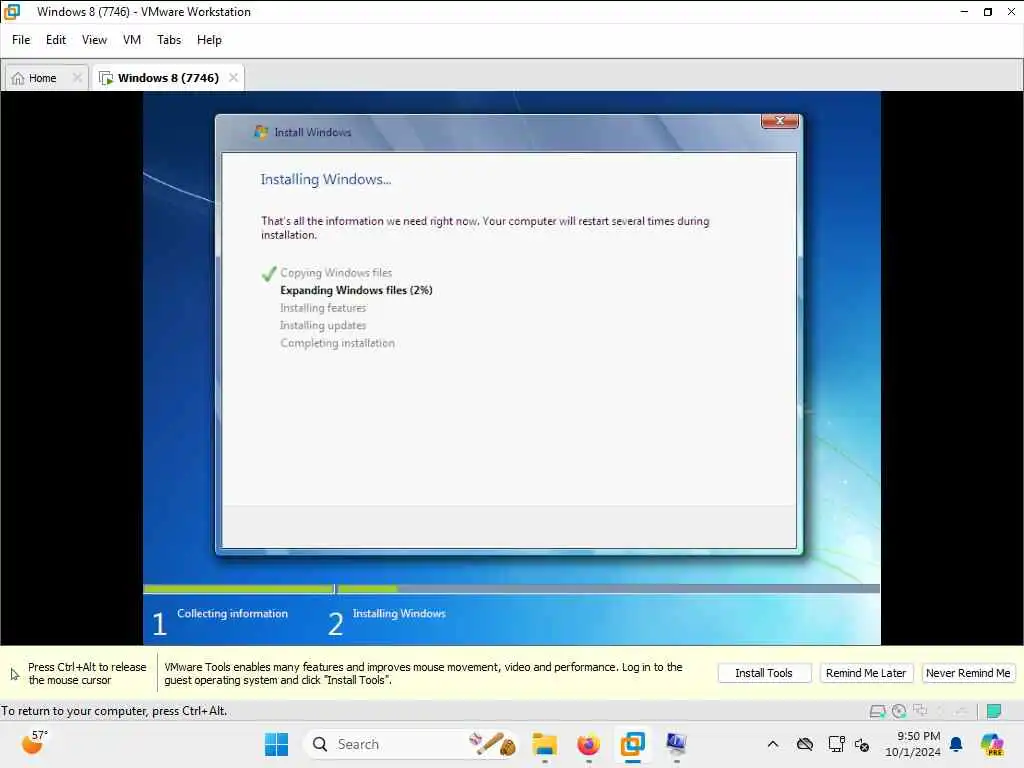Click the Install Tools button
This screenshot has height=768, width=1024.
(764, 673)
